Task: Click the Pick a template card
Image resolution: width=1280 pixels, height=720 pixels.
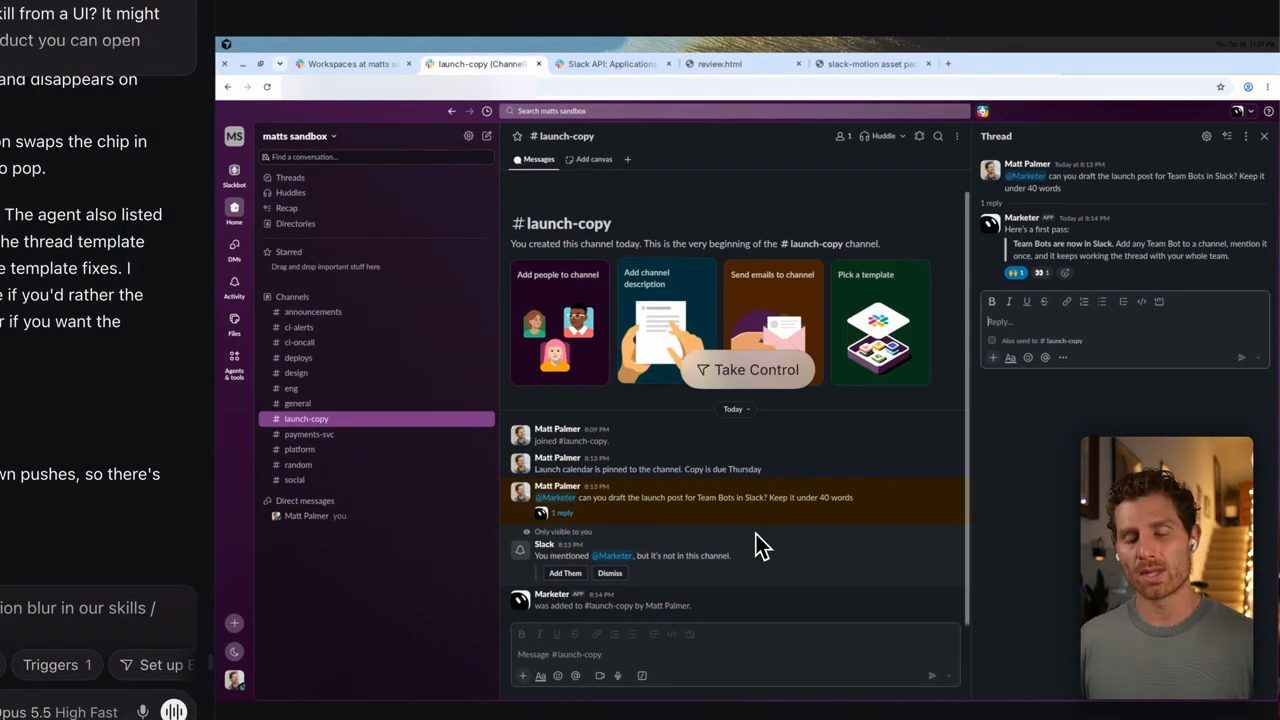Action: tap(879, 323)
